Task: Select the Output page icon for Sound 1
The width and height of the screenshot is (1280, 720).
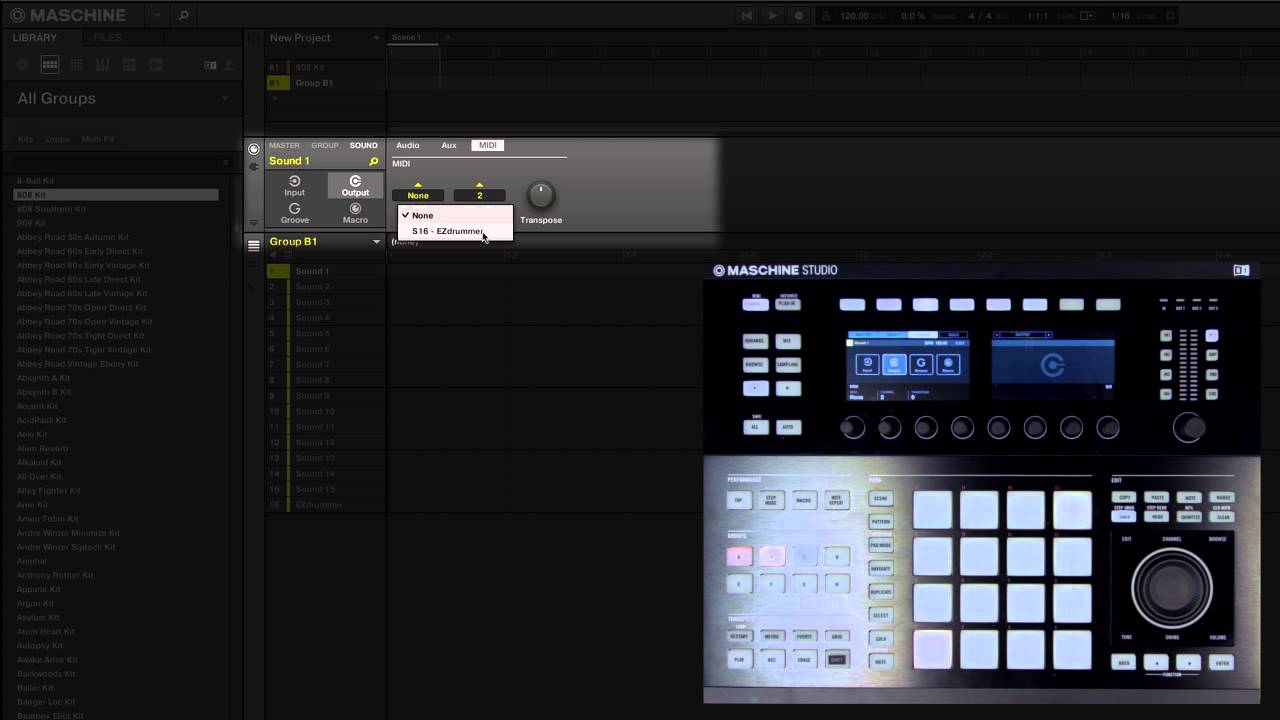Action: click(355, 186)
